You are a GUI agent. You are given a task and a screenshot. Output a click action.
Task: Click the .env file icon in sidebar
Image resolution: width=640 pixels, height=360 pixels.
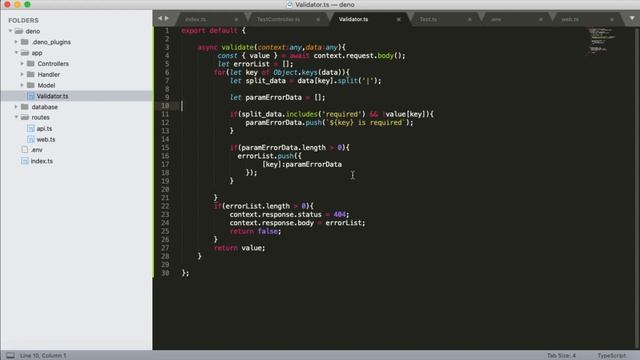coord(25,150)
